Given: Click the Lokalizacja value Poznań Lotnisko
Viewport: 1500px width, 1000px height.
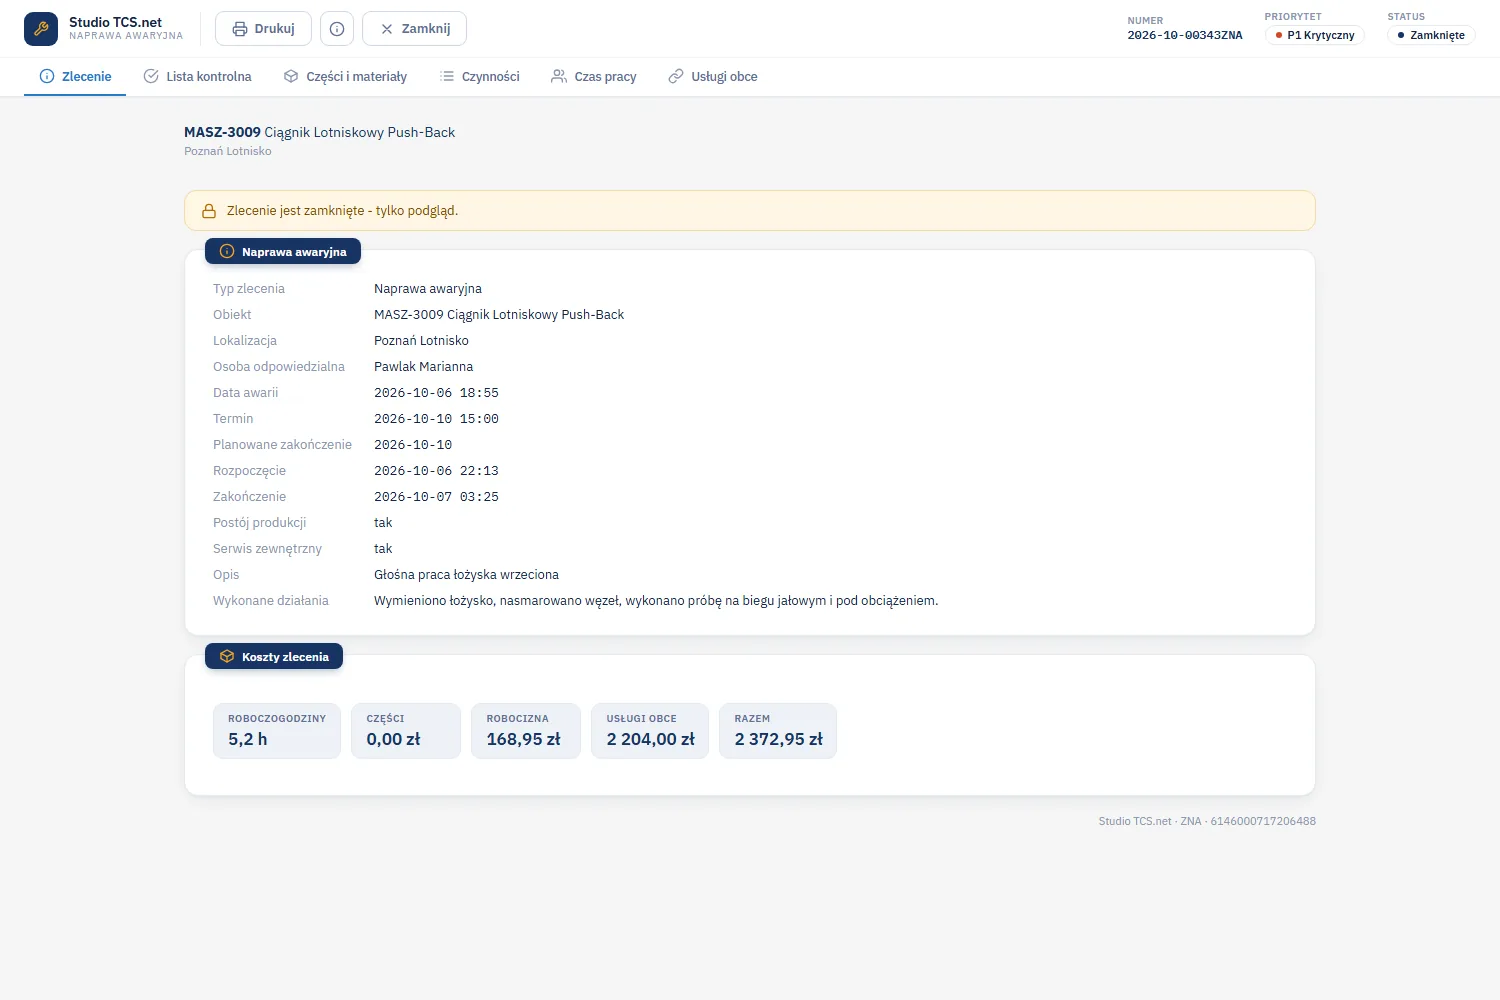Looking at the screenshot, I should pos(421,341).
